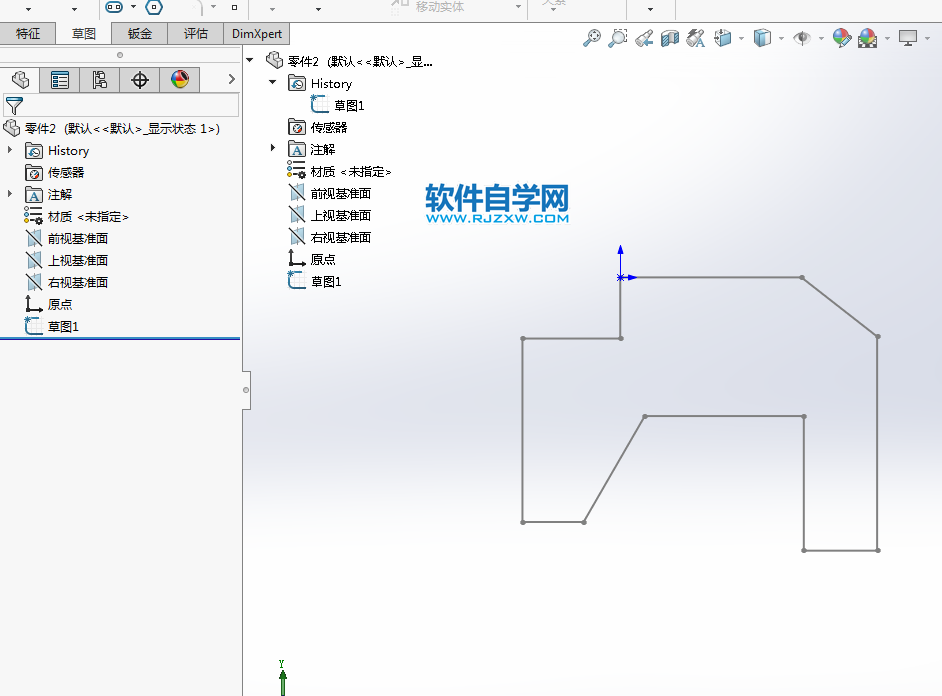
Task: Open the Hide/Show Items dropdown arrow
Action: [x=820, y=37]
